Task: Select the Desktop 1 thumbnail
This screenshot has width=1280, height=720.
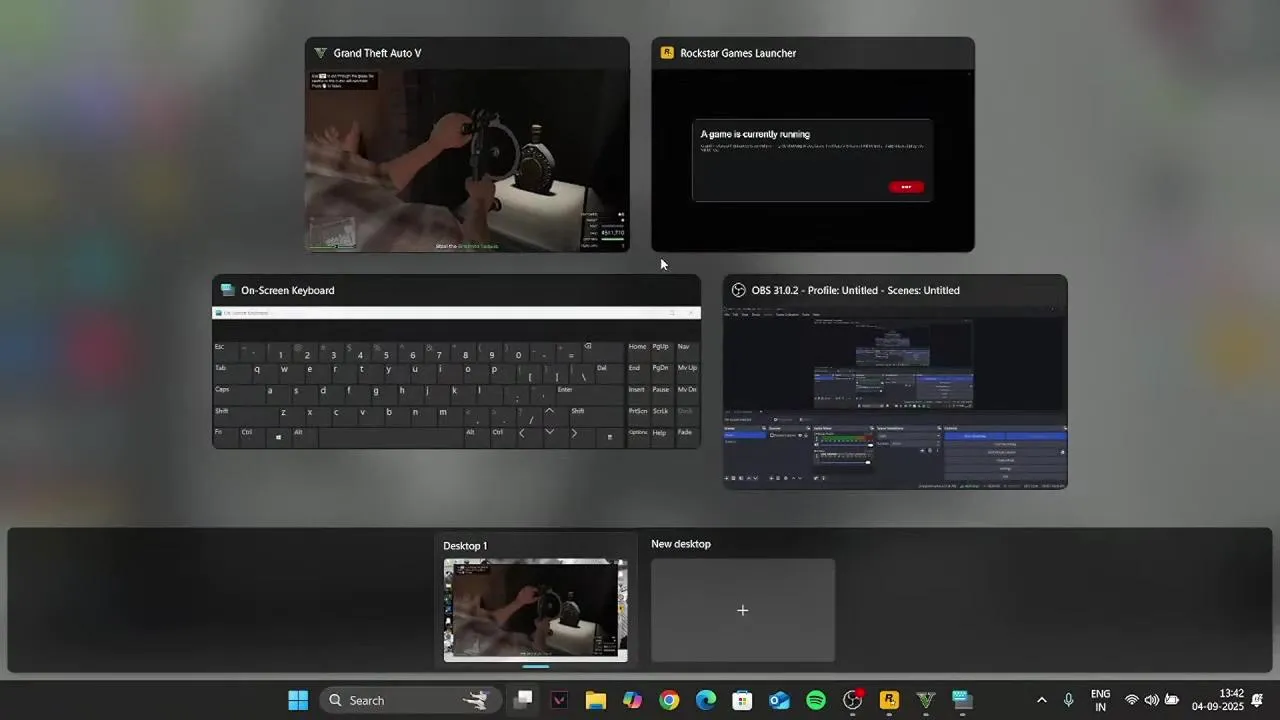Action: pos(536,610)
